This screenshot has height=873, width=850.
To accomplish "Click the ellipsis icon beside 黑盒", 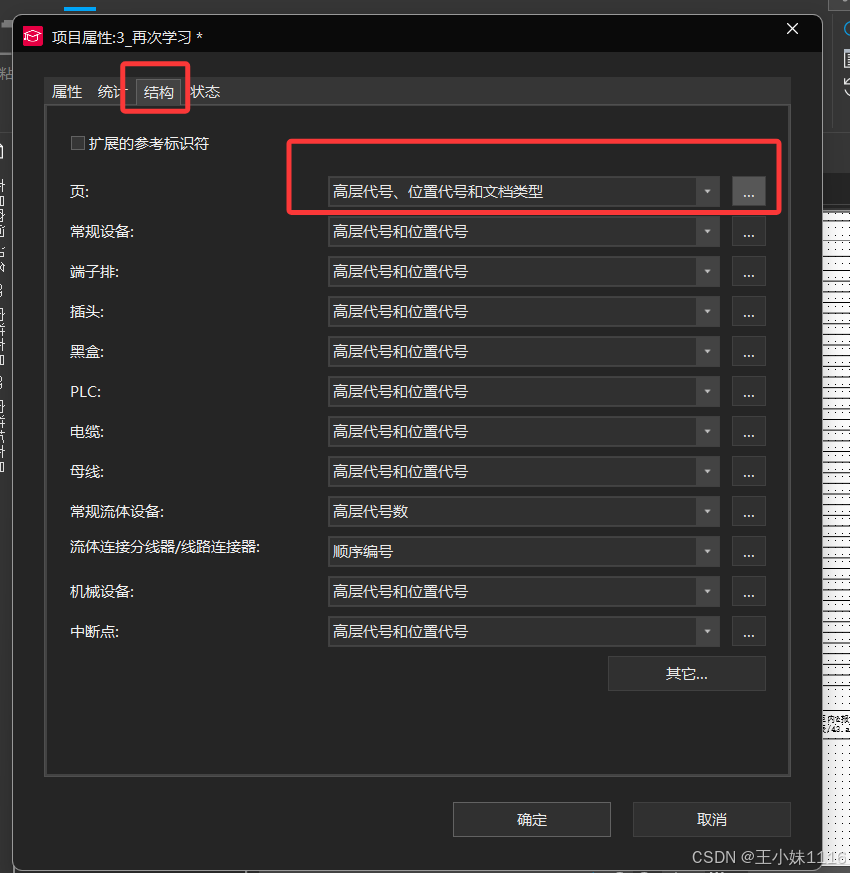I will point(748,351).
